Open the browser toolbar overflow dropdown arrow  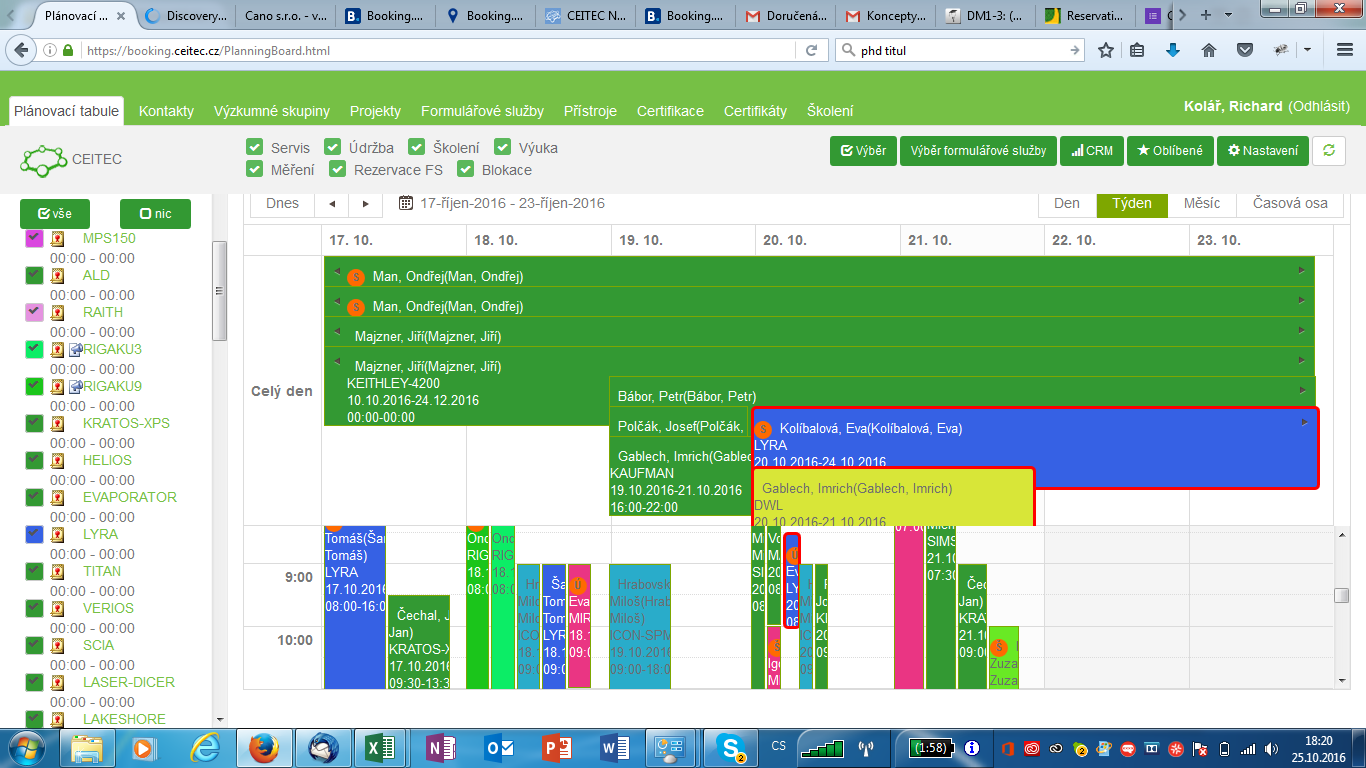click(1308, 50)
